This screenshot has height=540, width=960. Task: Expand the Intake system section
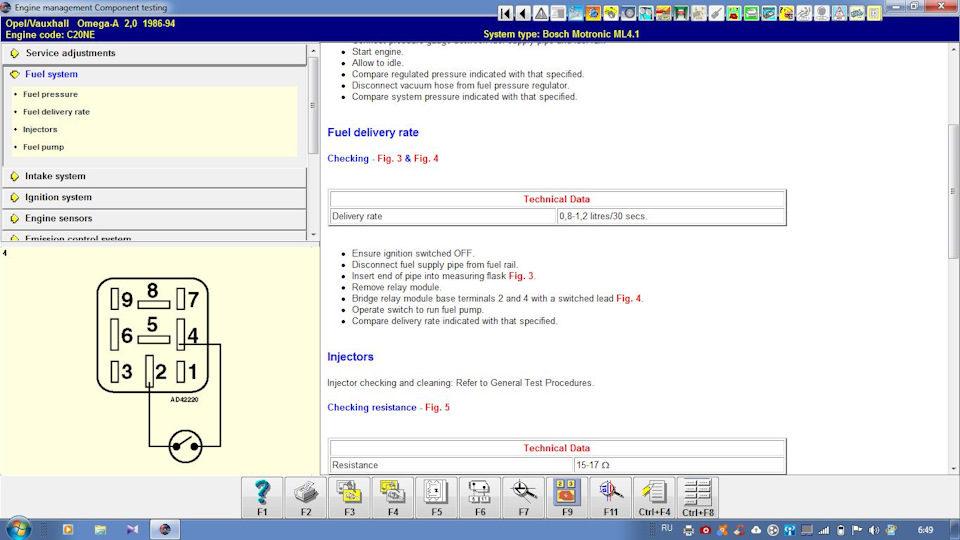point(154,176)
